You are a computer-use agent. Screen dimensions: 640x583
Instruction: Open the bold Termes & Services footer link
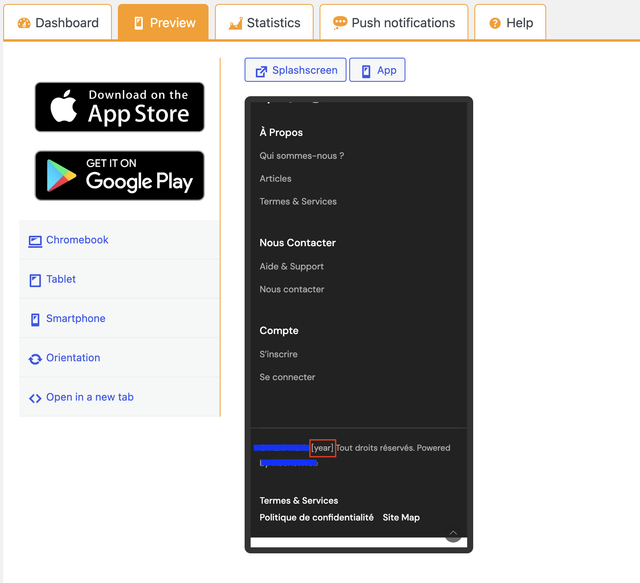click(299, 501)
